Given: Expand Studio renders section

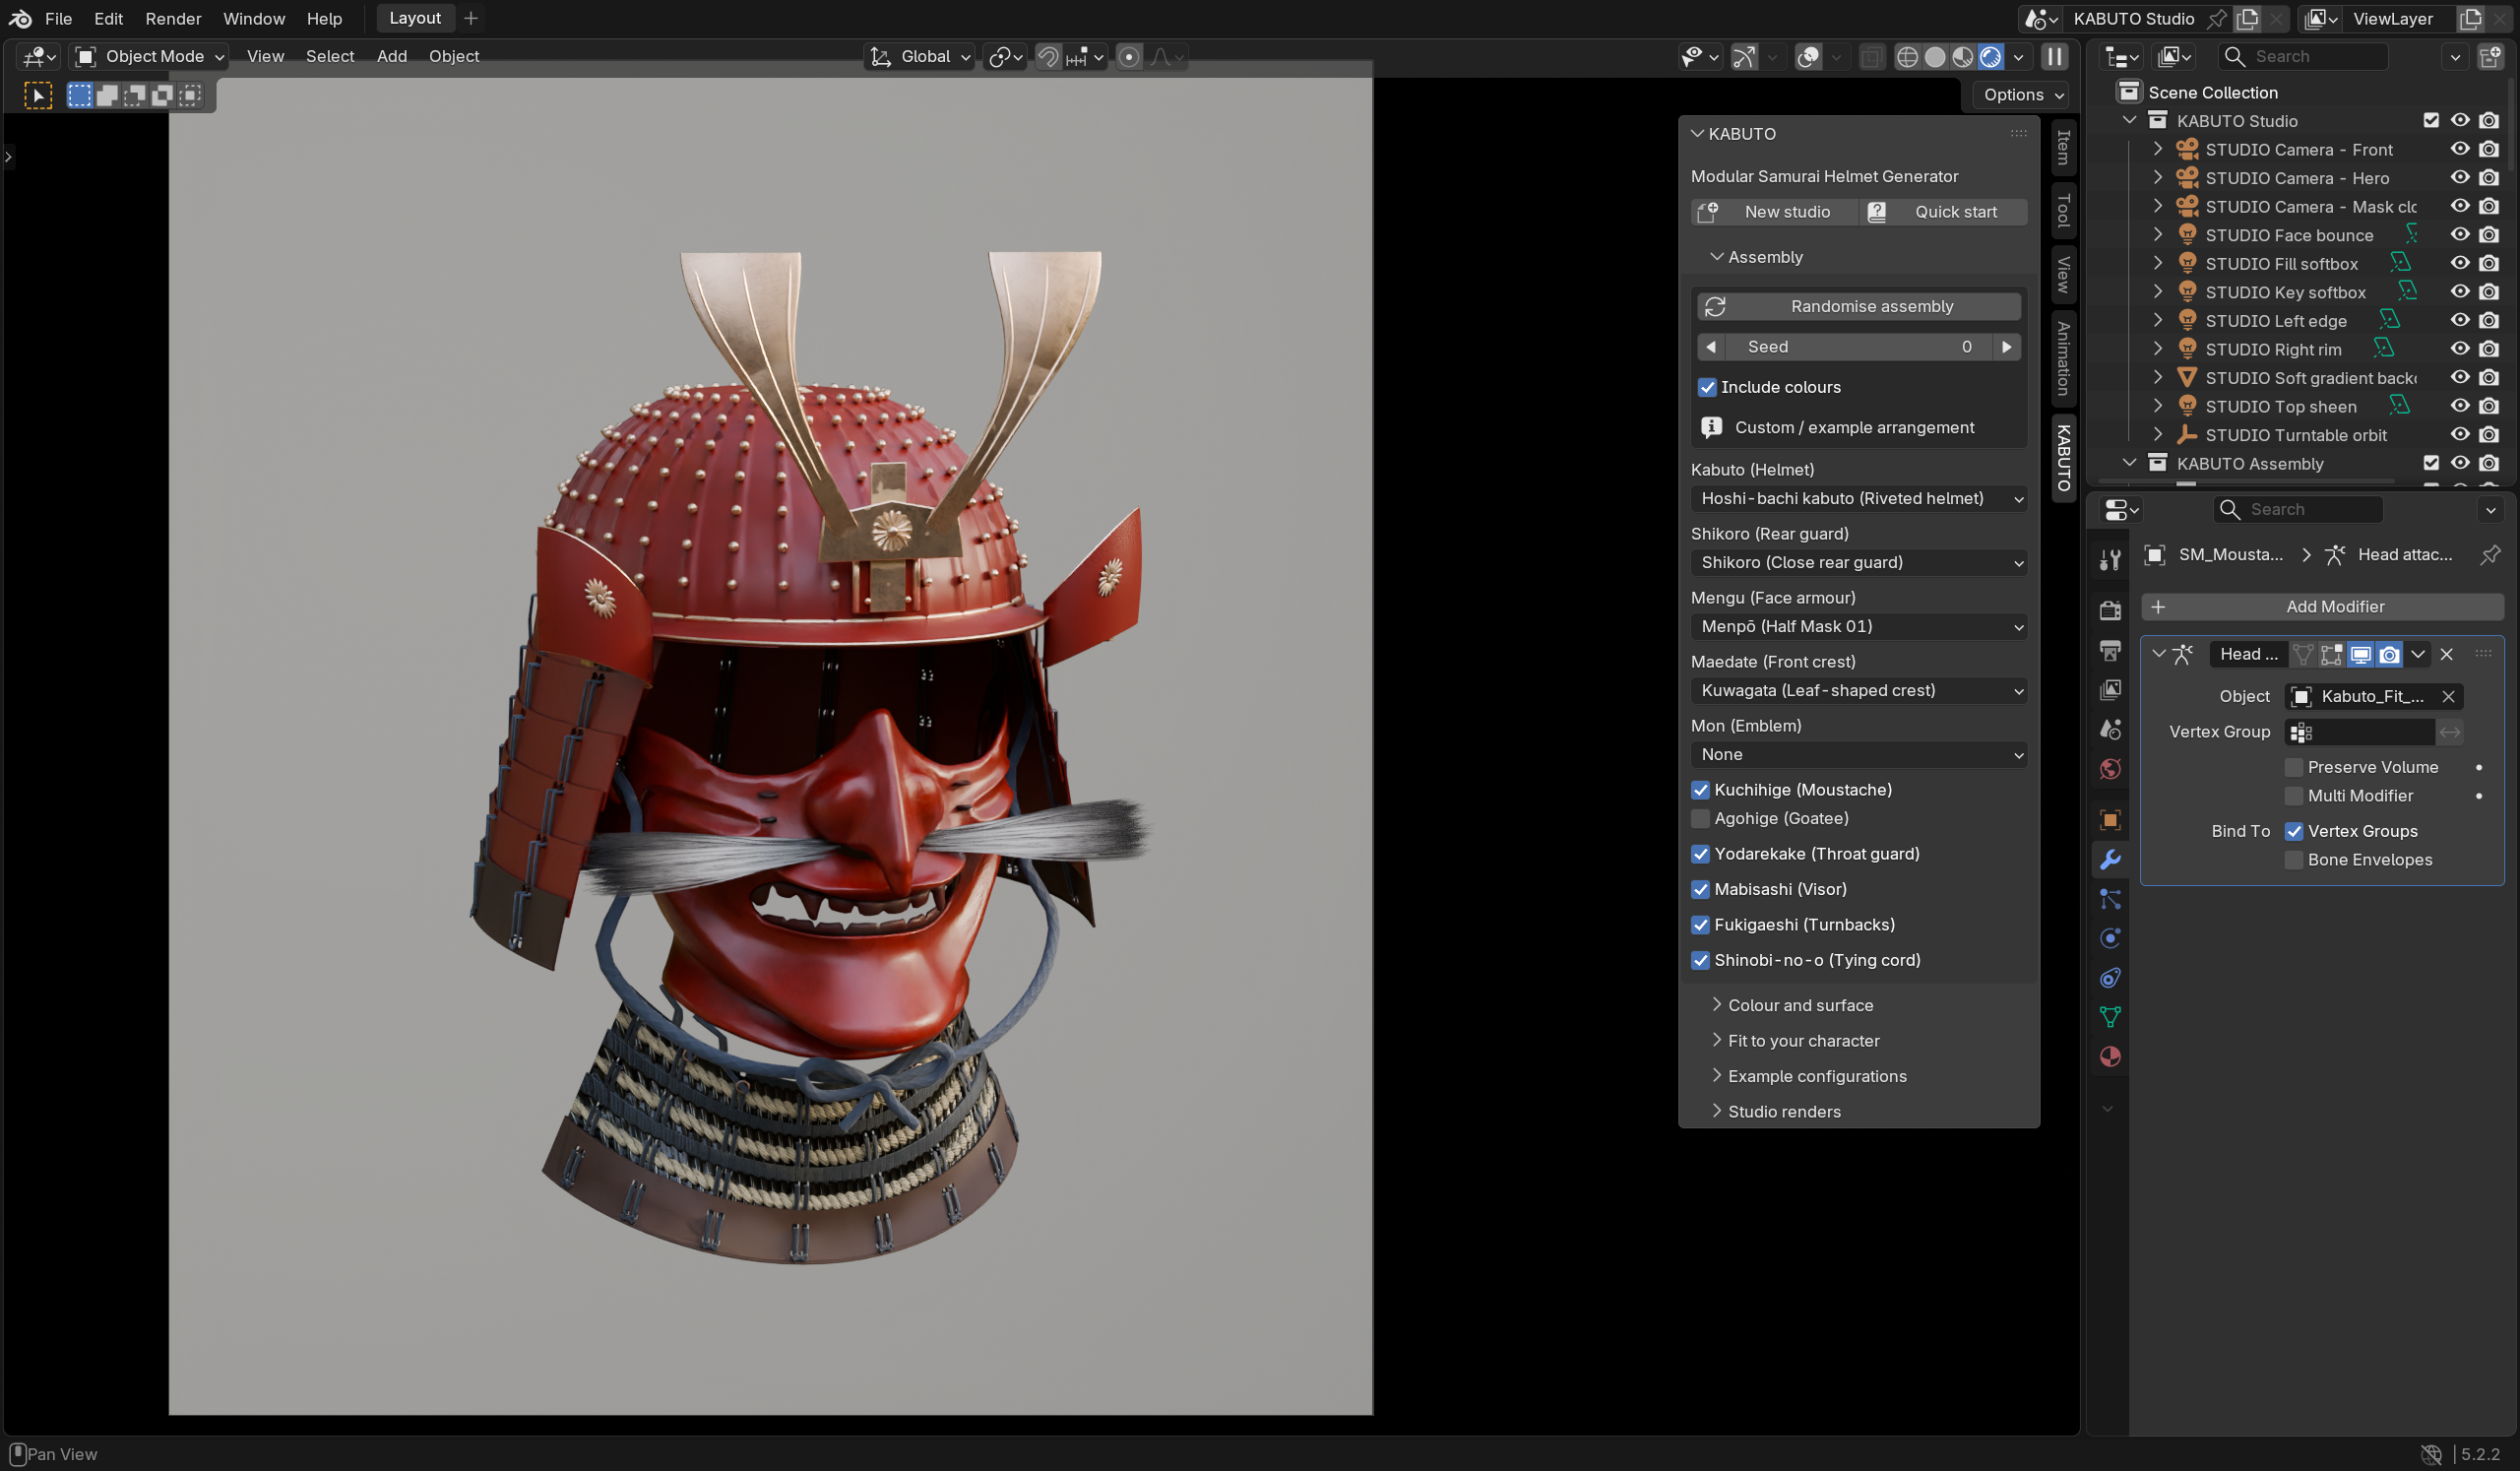Looking at the screenshot, I should [x=1784, y=1111].
